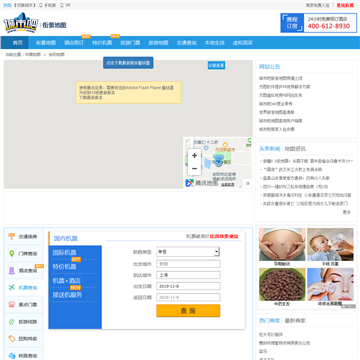Open 本地生活 in the navigation bar
The image size is (360, 360).
[x=215, y=43]
